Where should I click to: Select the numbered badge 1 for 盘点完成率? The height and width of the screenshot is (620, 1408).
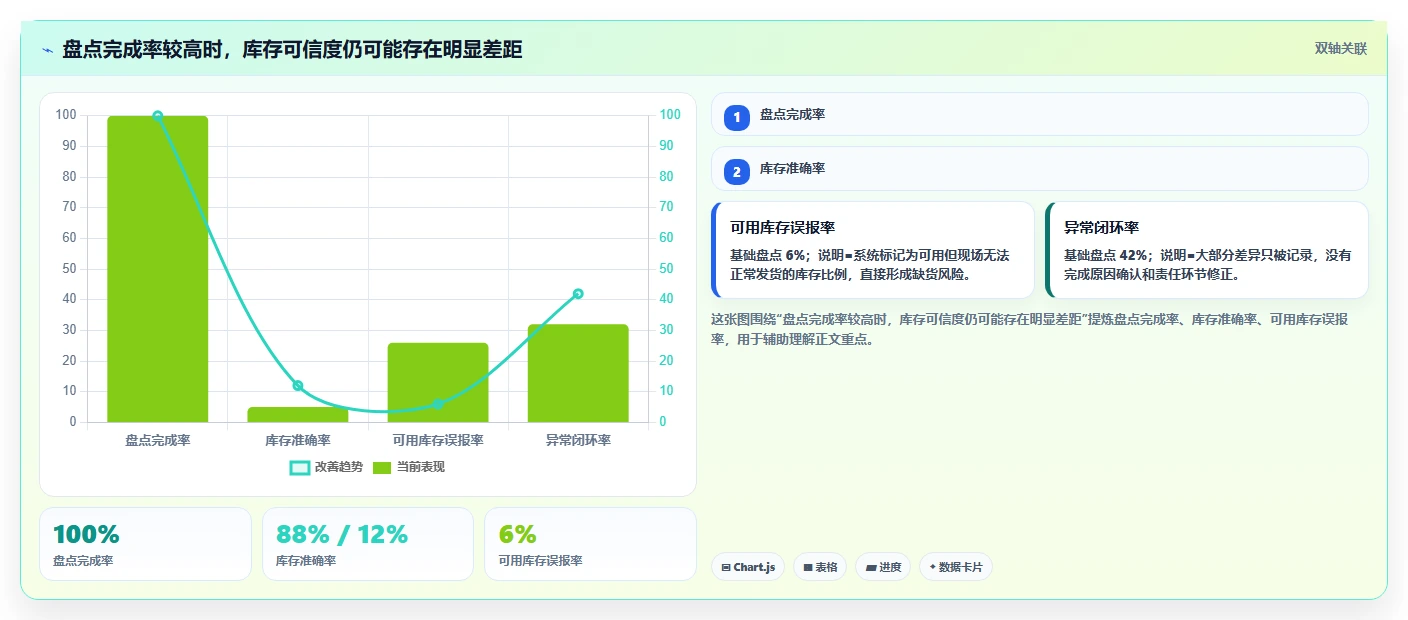pyautogui.click(x=737, y=117)
